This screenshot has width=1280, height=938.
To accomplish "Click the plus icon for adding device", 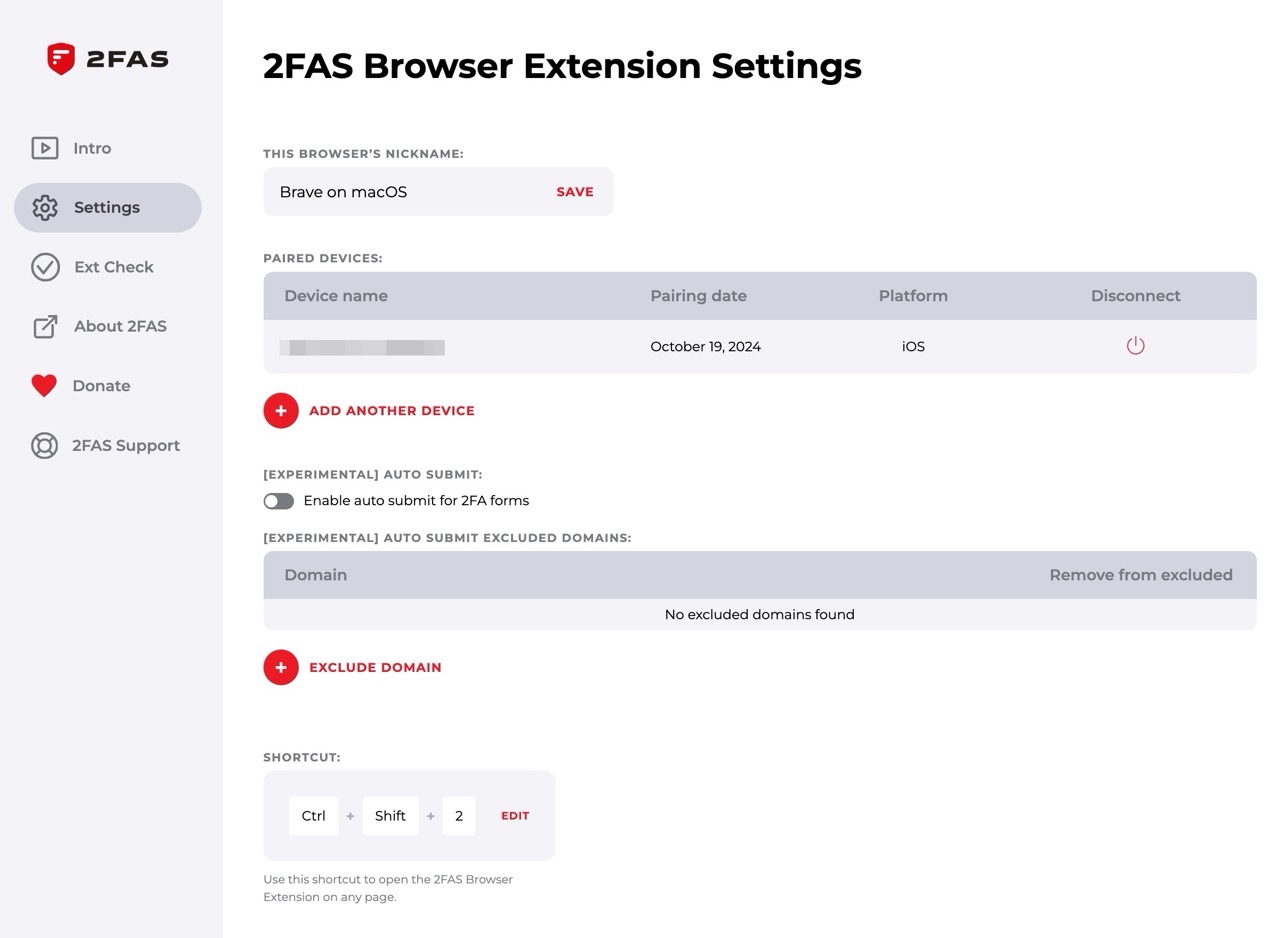I will 281,410.
